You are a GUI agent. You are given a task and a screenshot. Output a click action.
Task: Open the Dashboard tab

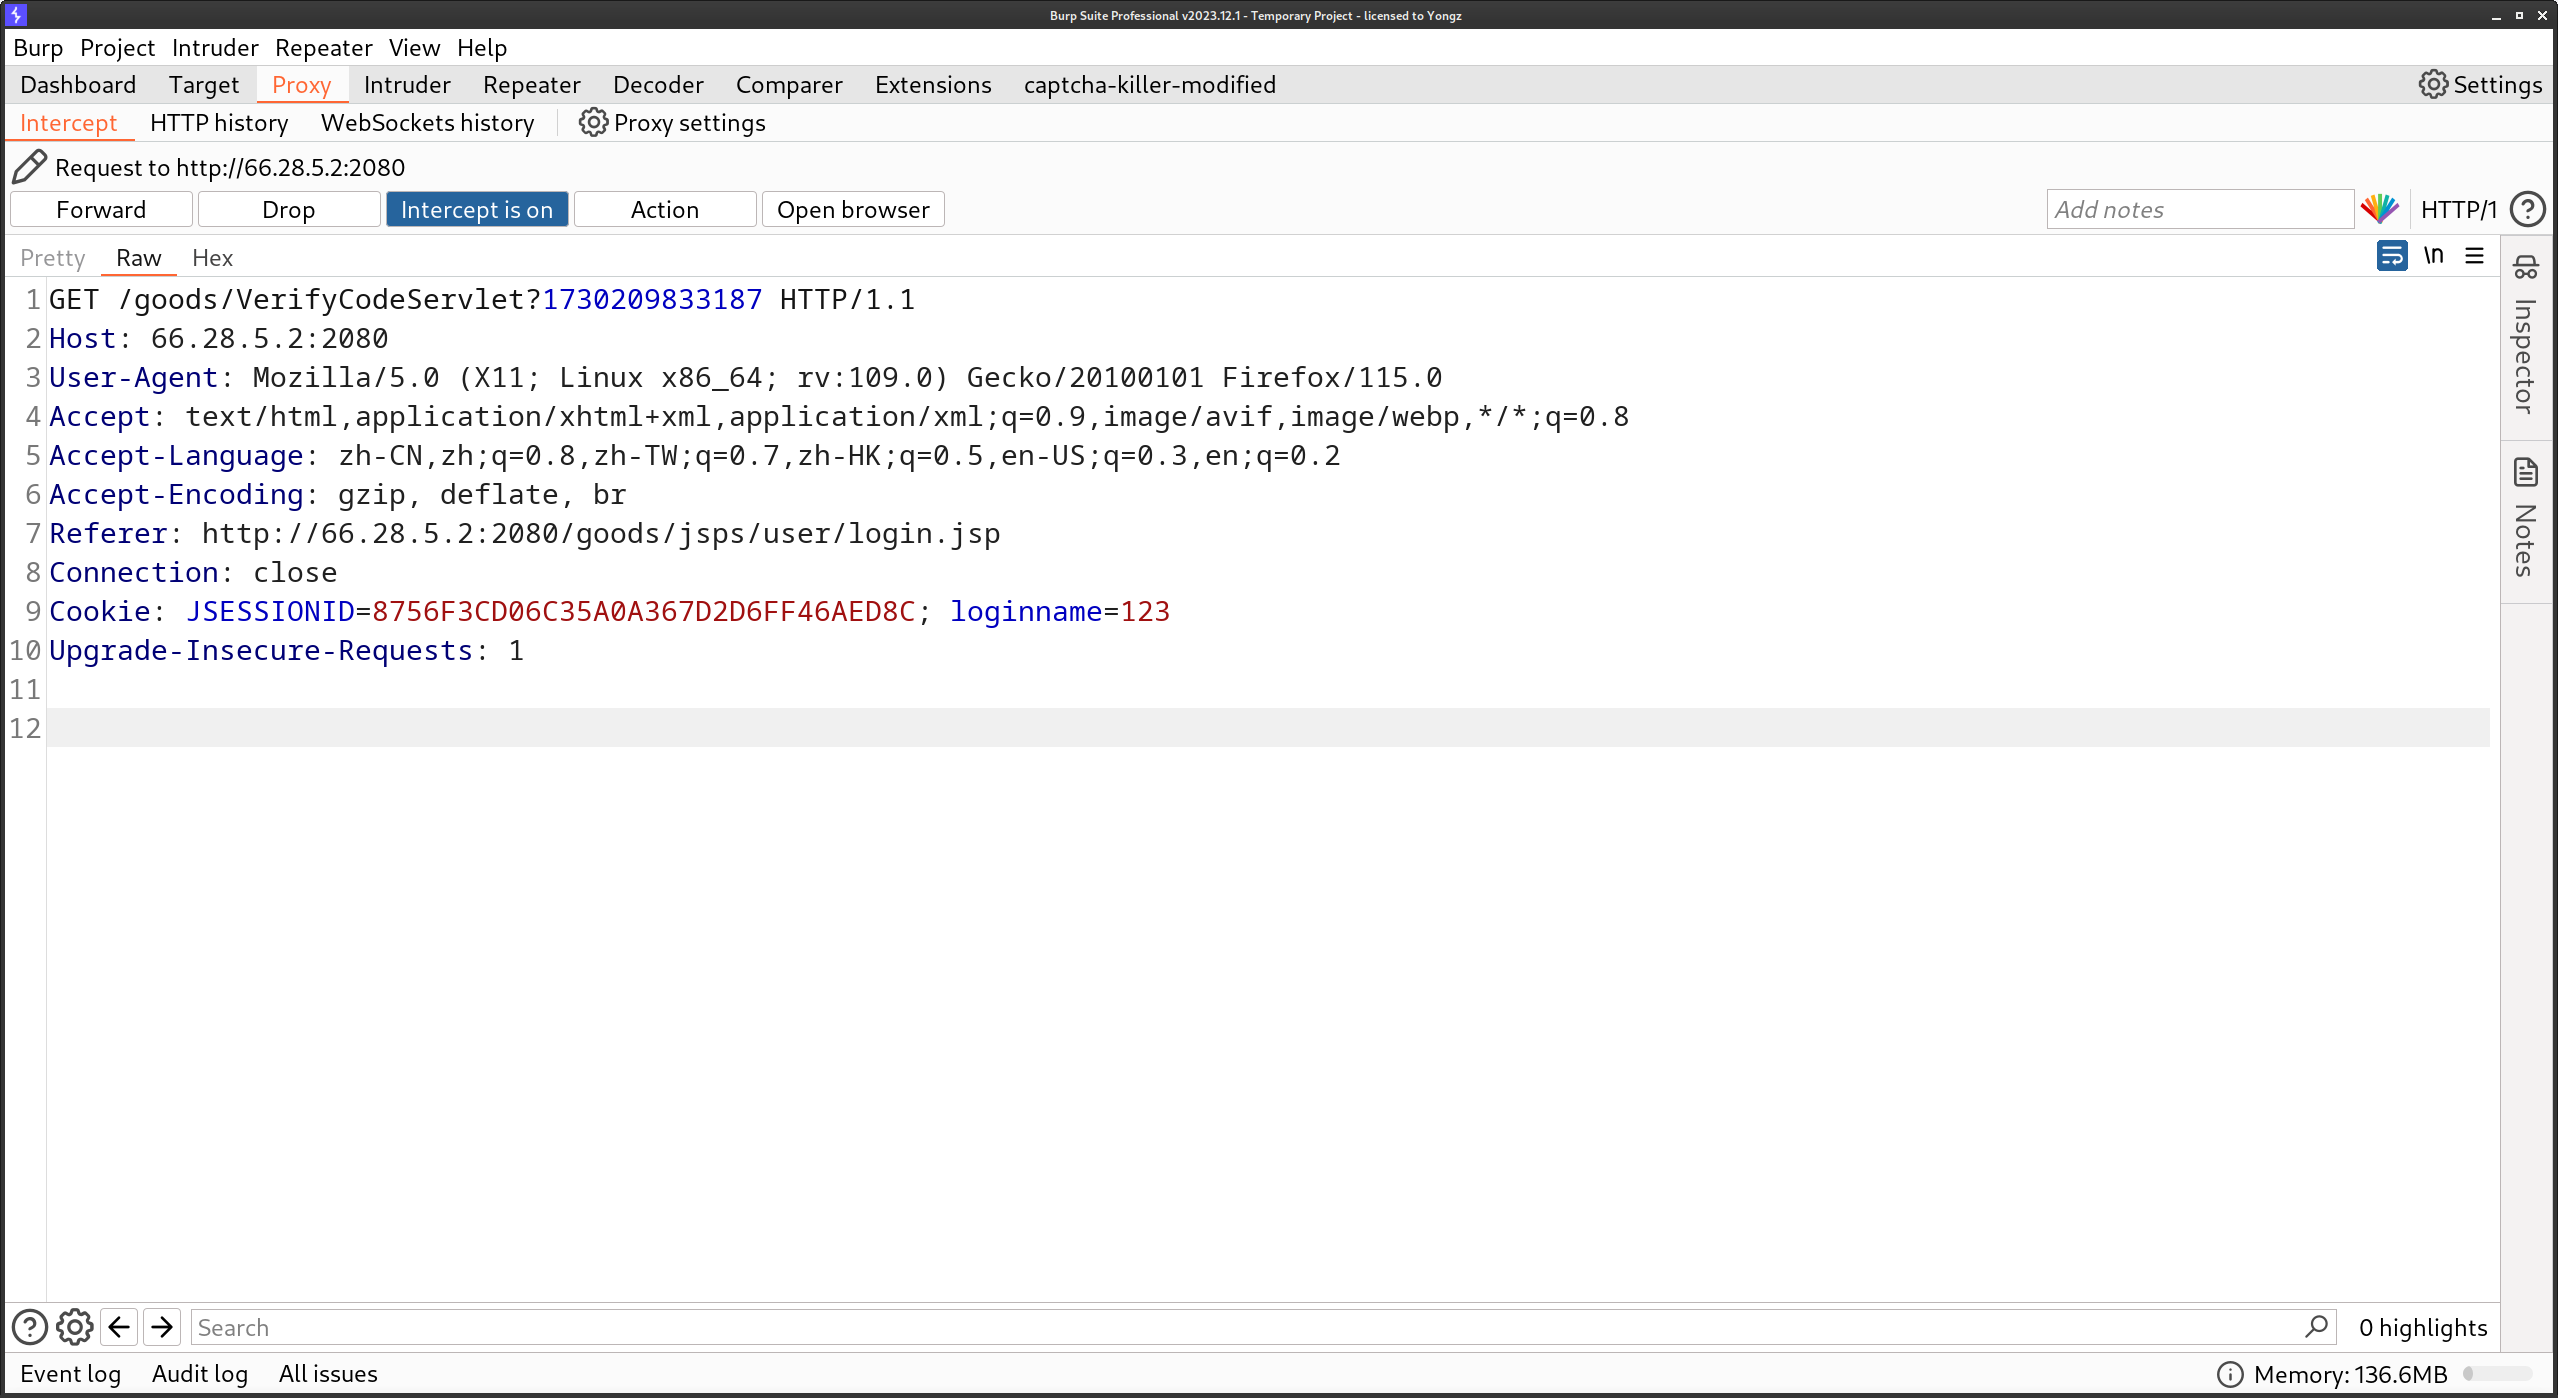point(78,85)
